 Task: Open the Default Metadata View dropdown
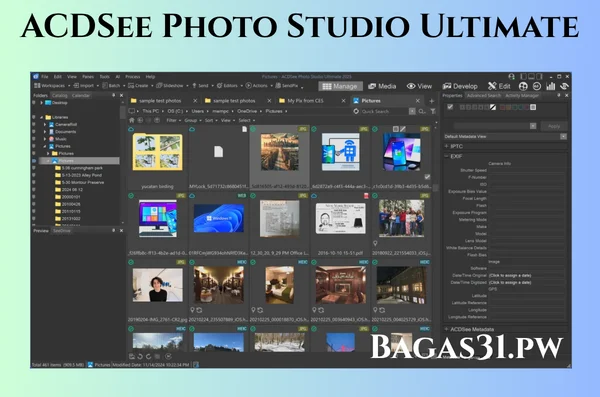(563, 136)
